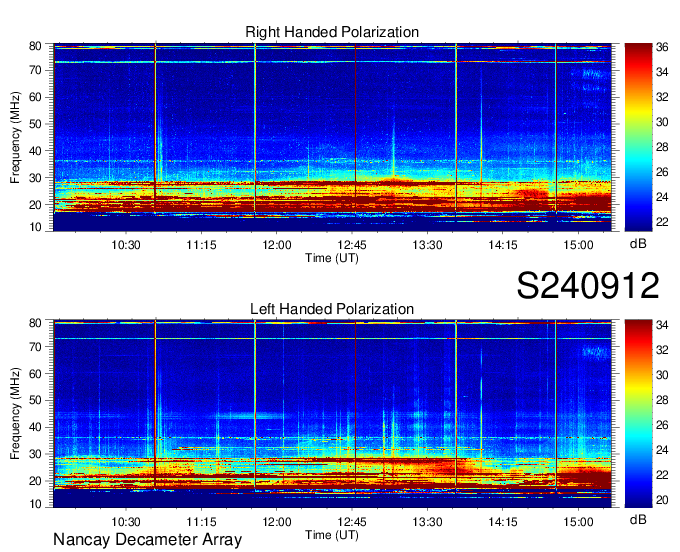This screenshot has height=552, width=680.
Task: Click the "Left Handed Polarization" plot title
Action: coord(332,309)
